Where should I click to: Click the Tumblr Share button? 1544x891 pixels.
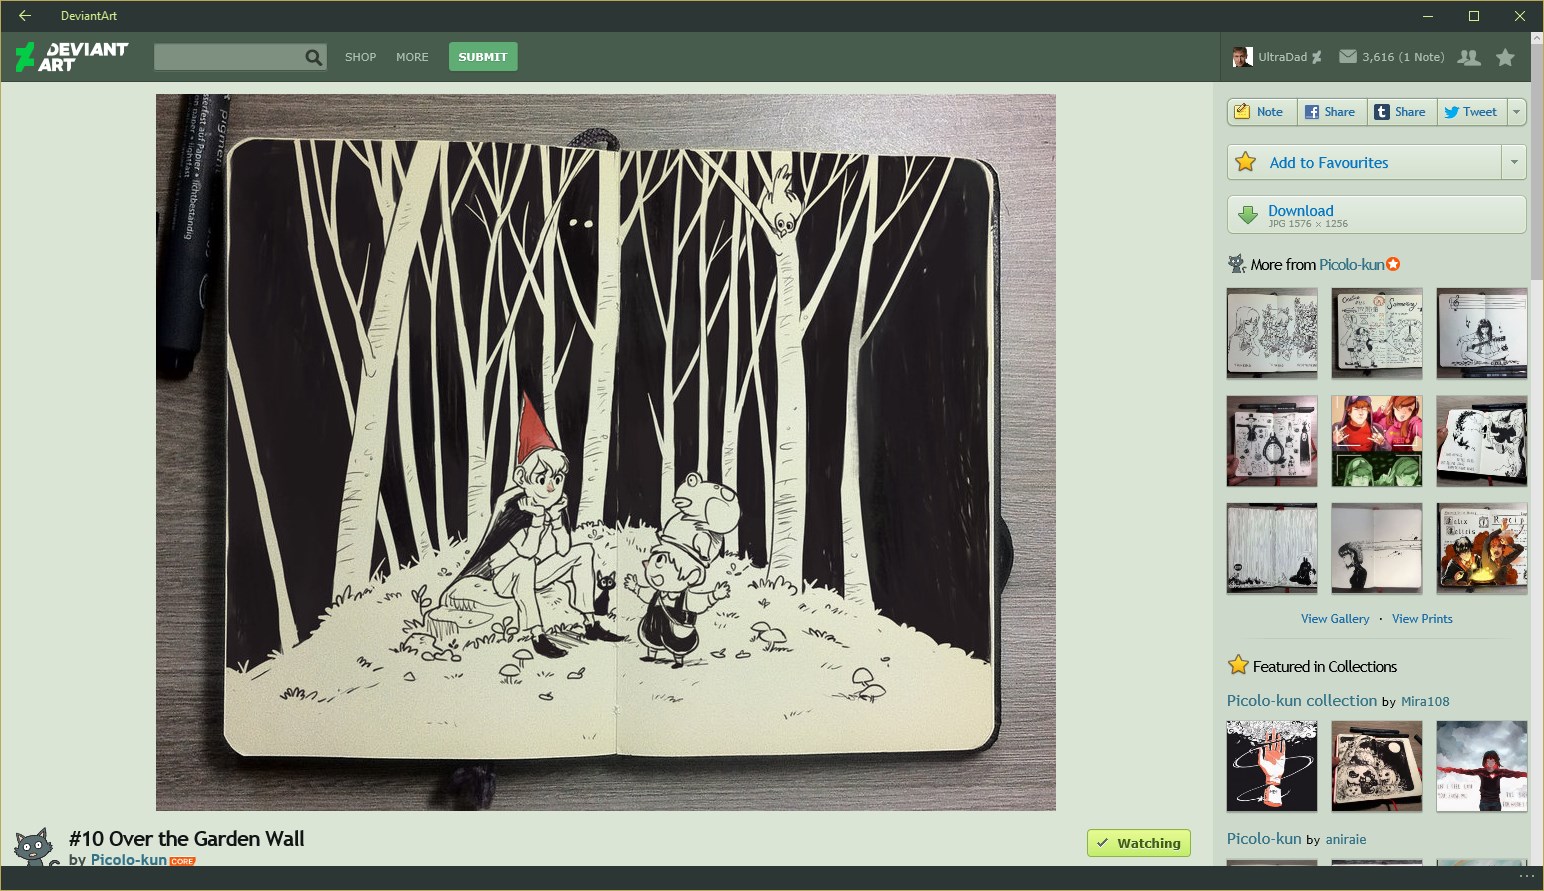1402,112
